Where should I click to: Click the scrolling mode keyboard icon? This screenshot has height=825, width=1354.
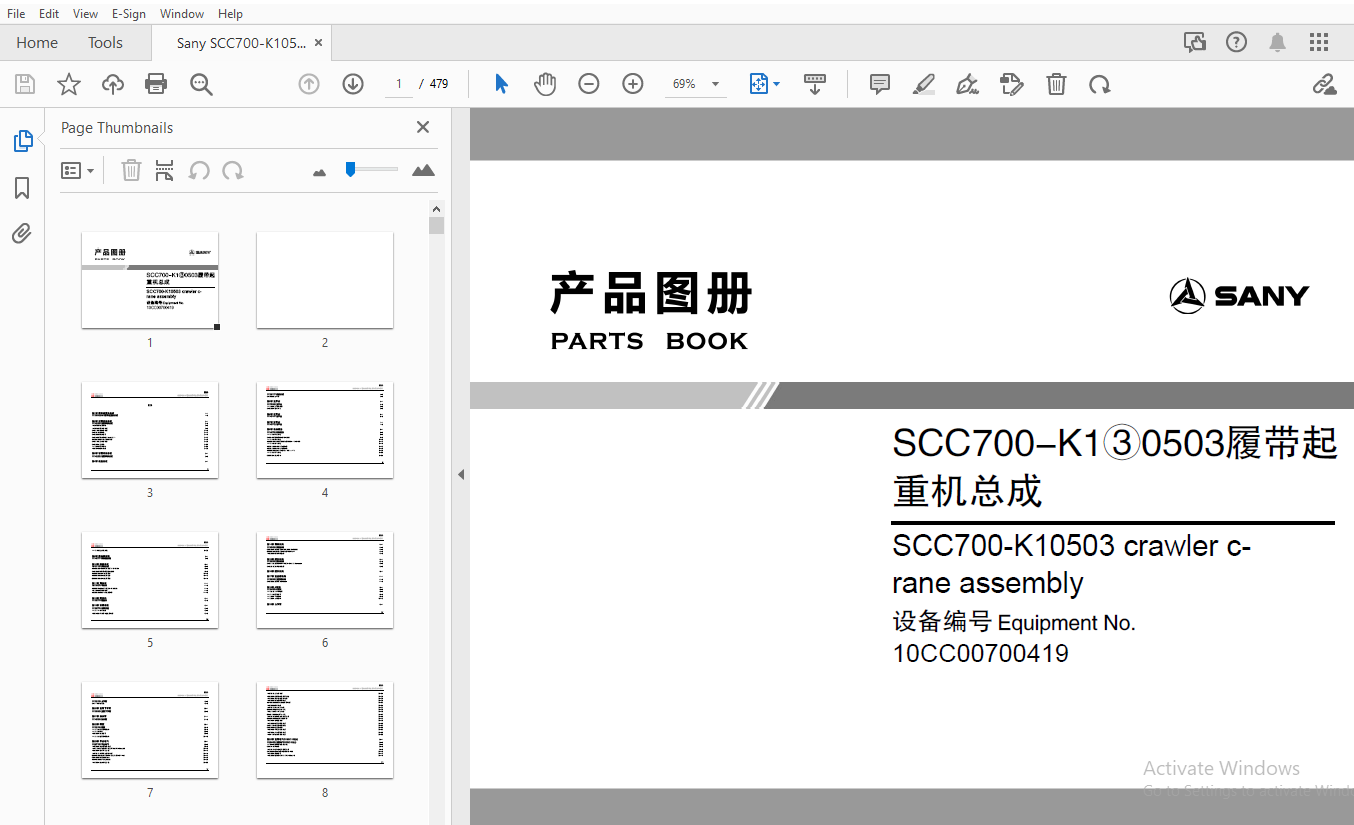[815, 84]
